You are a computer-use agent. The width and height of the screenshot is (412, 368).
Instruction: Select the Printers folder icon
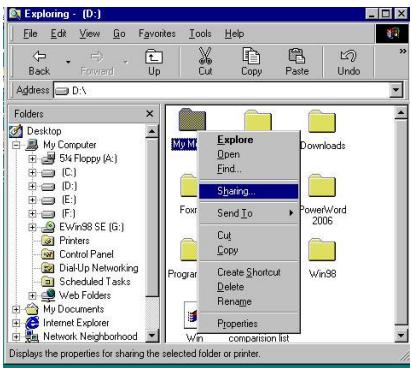[x=48, y=241]
